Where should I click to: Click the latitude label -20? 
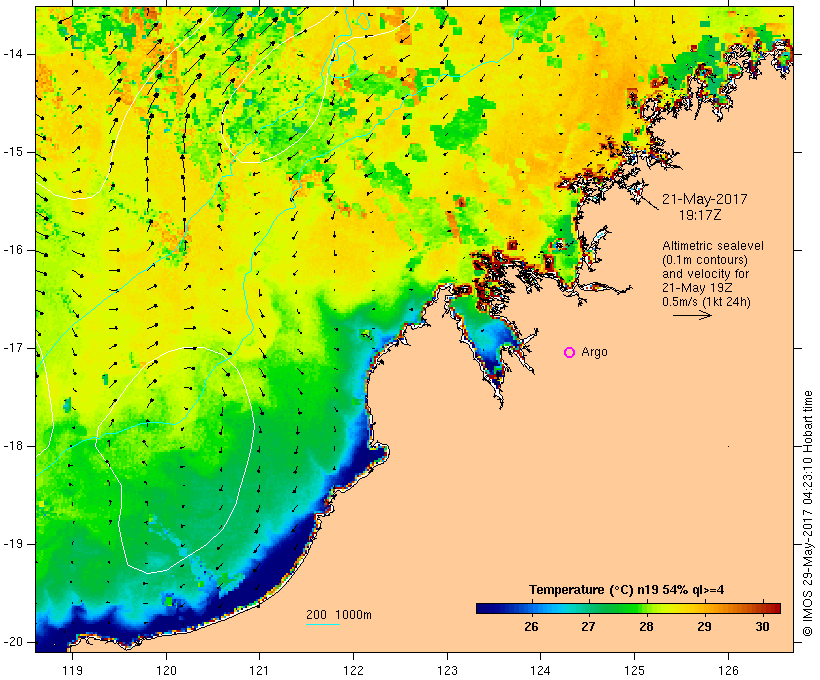click(12, 642)
